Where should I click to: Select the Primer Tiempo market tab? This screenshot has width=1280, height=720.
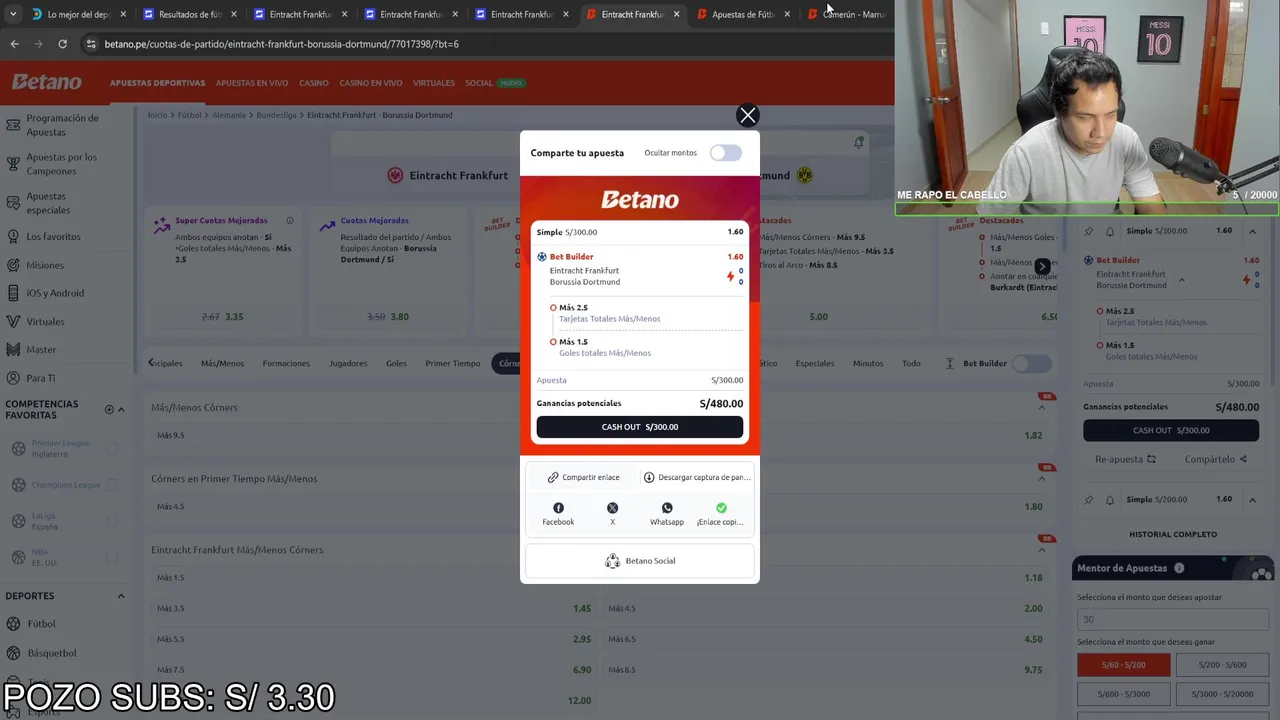[x=452, y=363]
